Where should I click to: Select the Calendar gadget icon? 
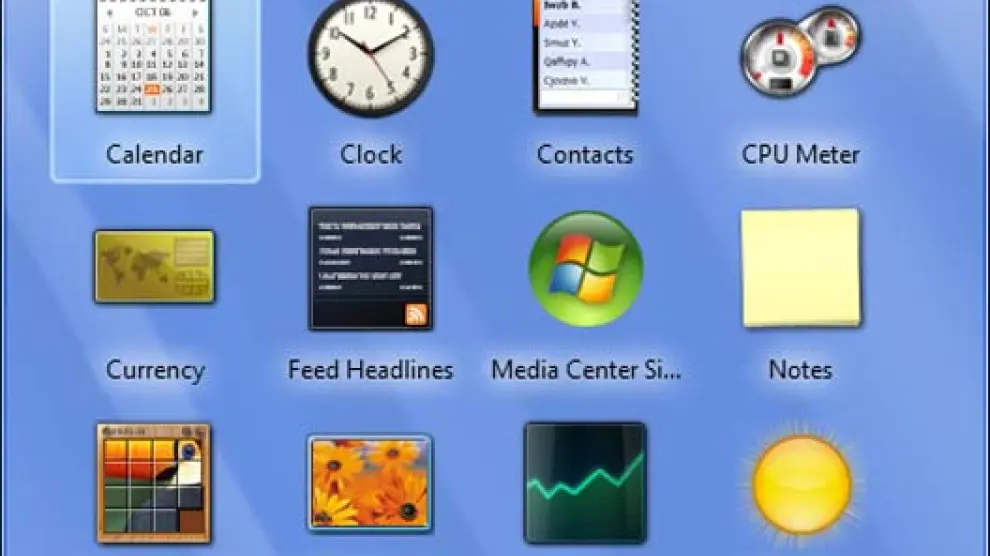(154, 56)
